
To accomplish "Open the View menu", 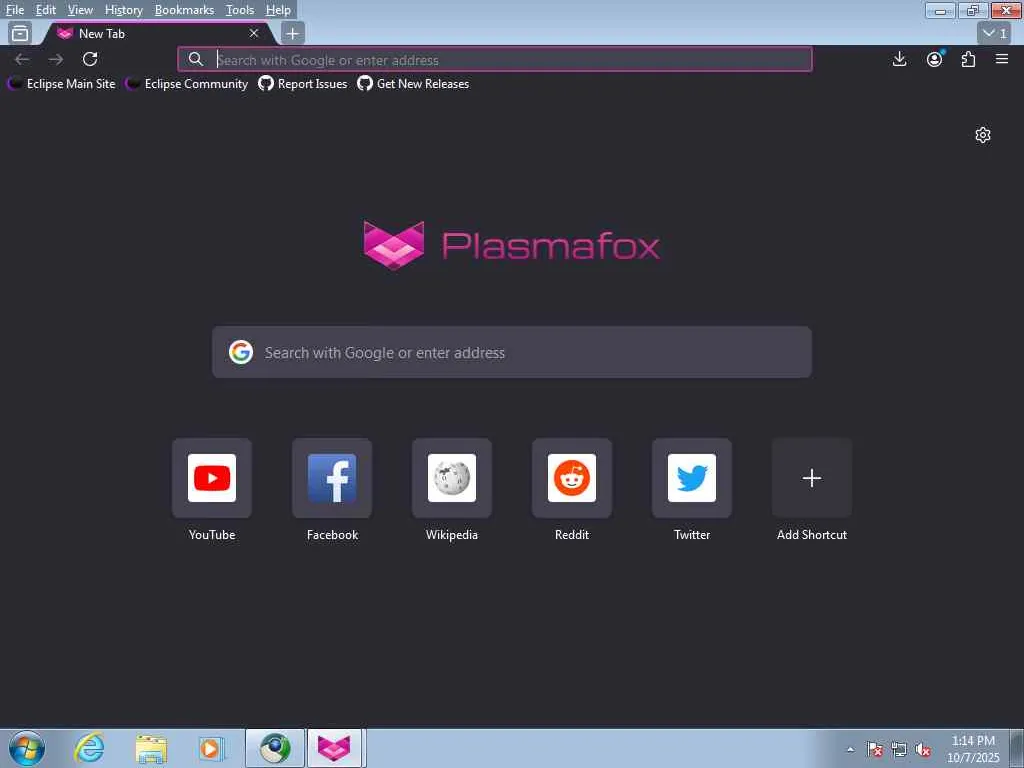I will pos(80,10).
